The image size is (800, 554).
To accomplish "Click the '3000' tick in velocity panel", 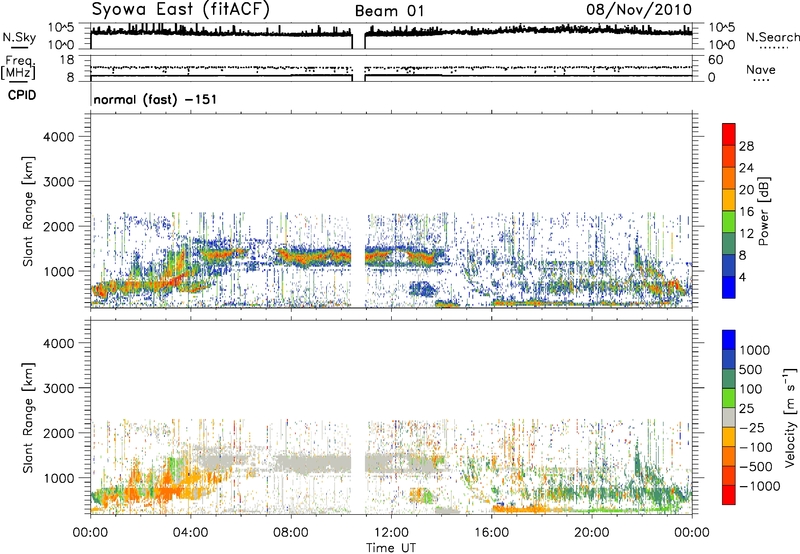I will (59, 388).
